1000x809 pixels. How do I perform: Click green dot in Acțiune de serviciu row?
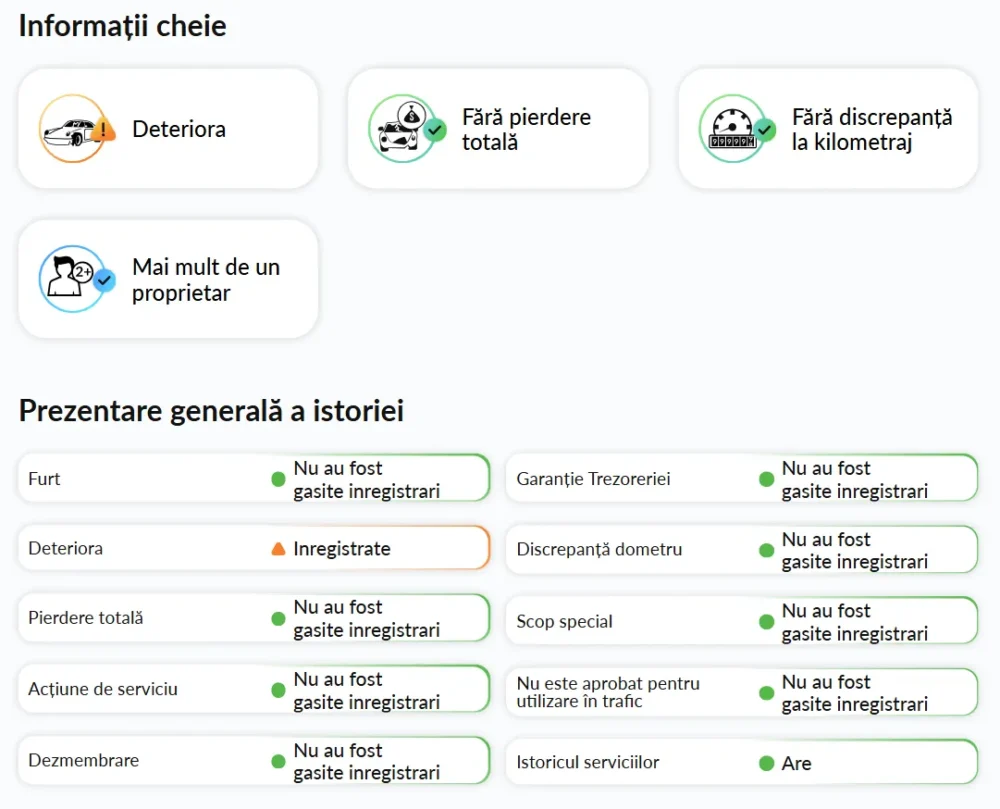pos(278,690)
